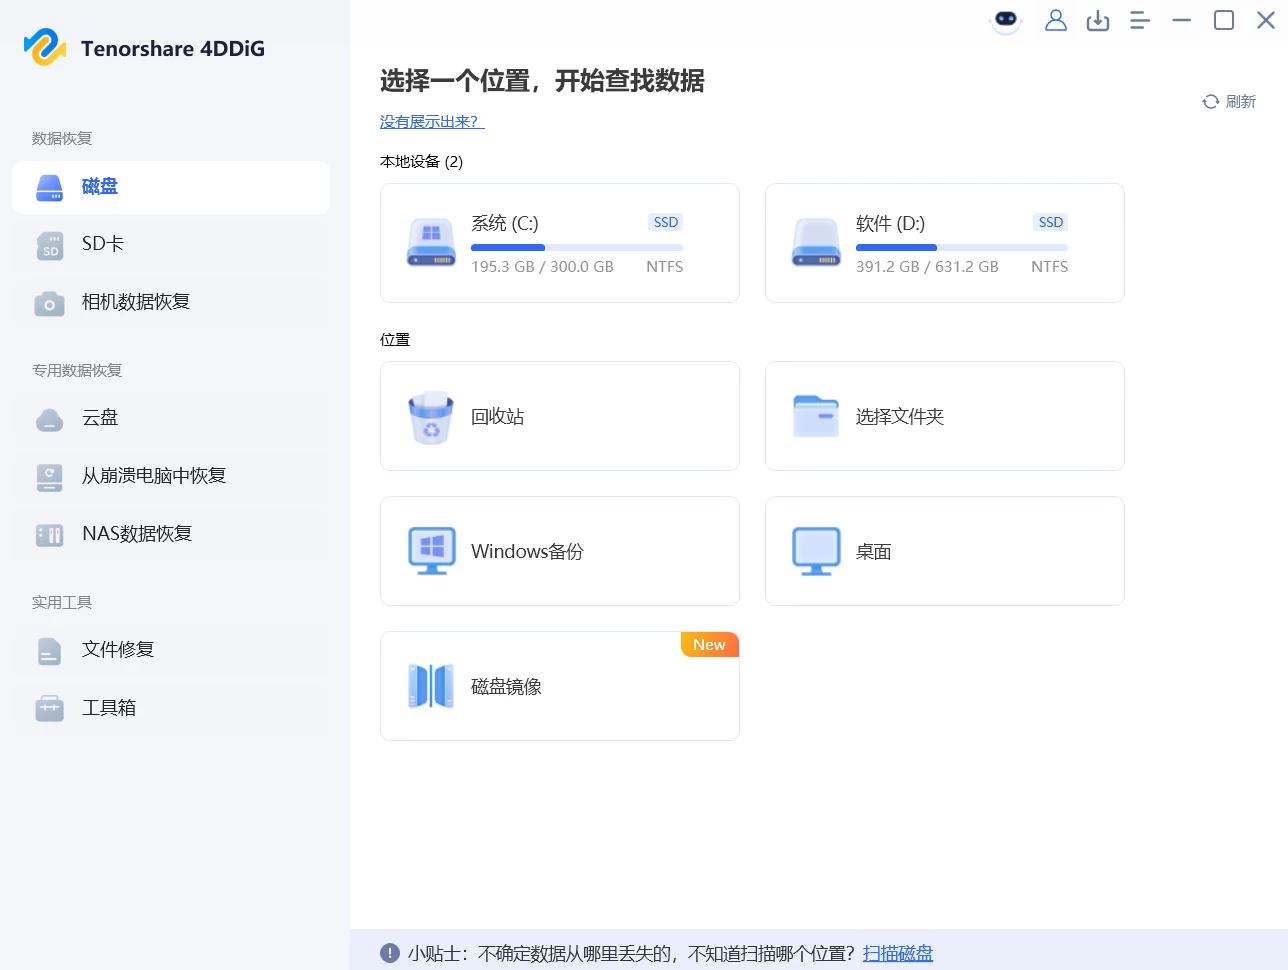Maximize the 4DDiG window
The image size is (1288, 970).
(1224, 20)
